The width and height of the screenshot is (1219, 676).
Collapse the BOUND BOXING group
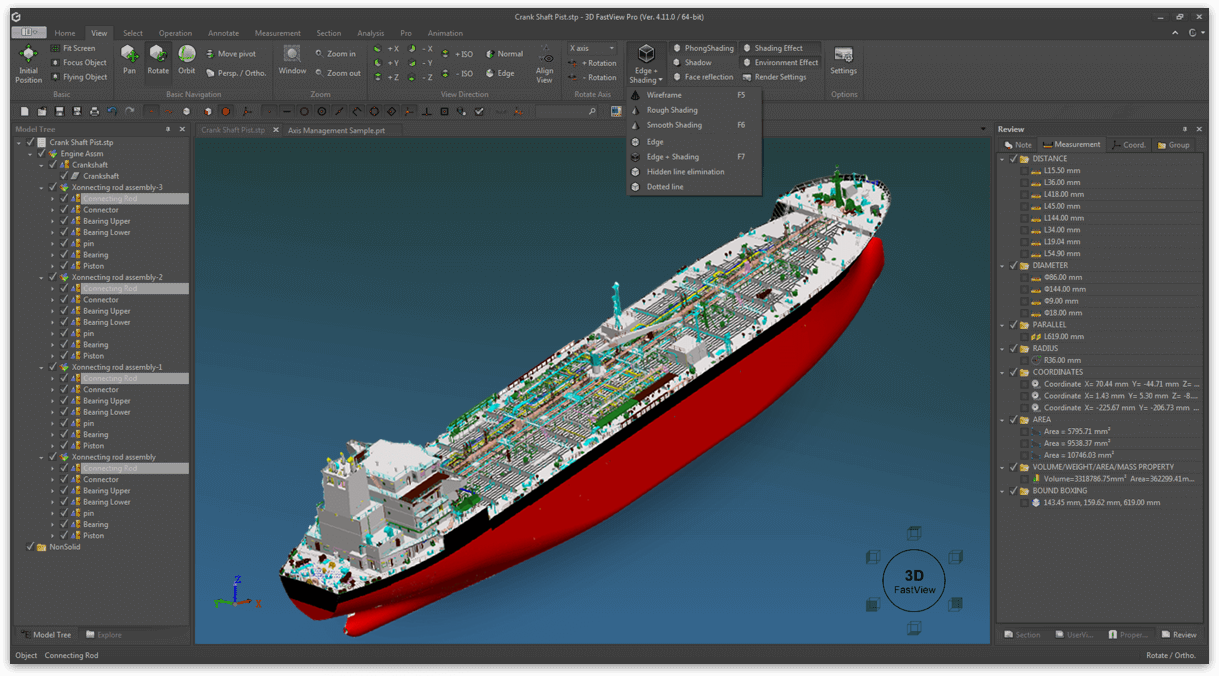click(1002, 491)
